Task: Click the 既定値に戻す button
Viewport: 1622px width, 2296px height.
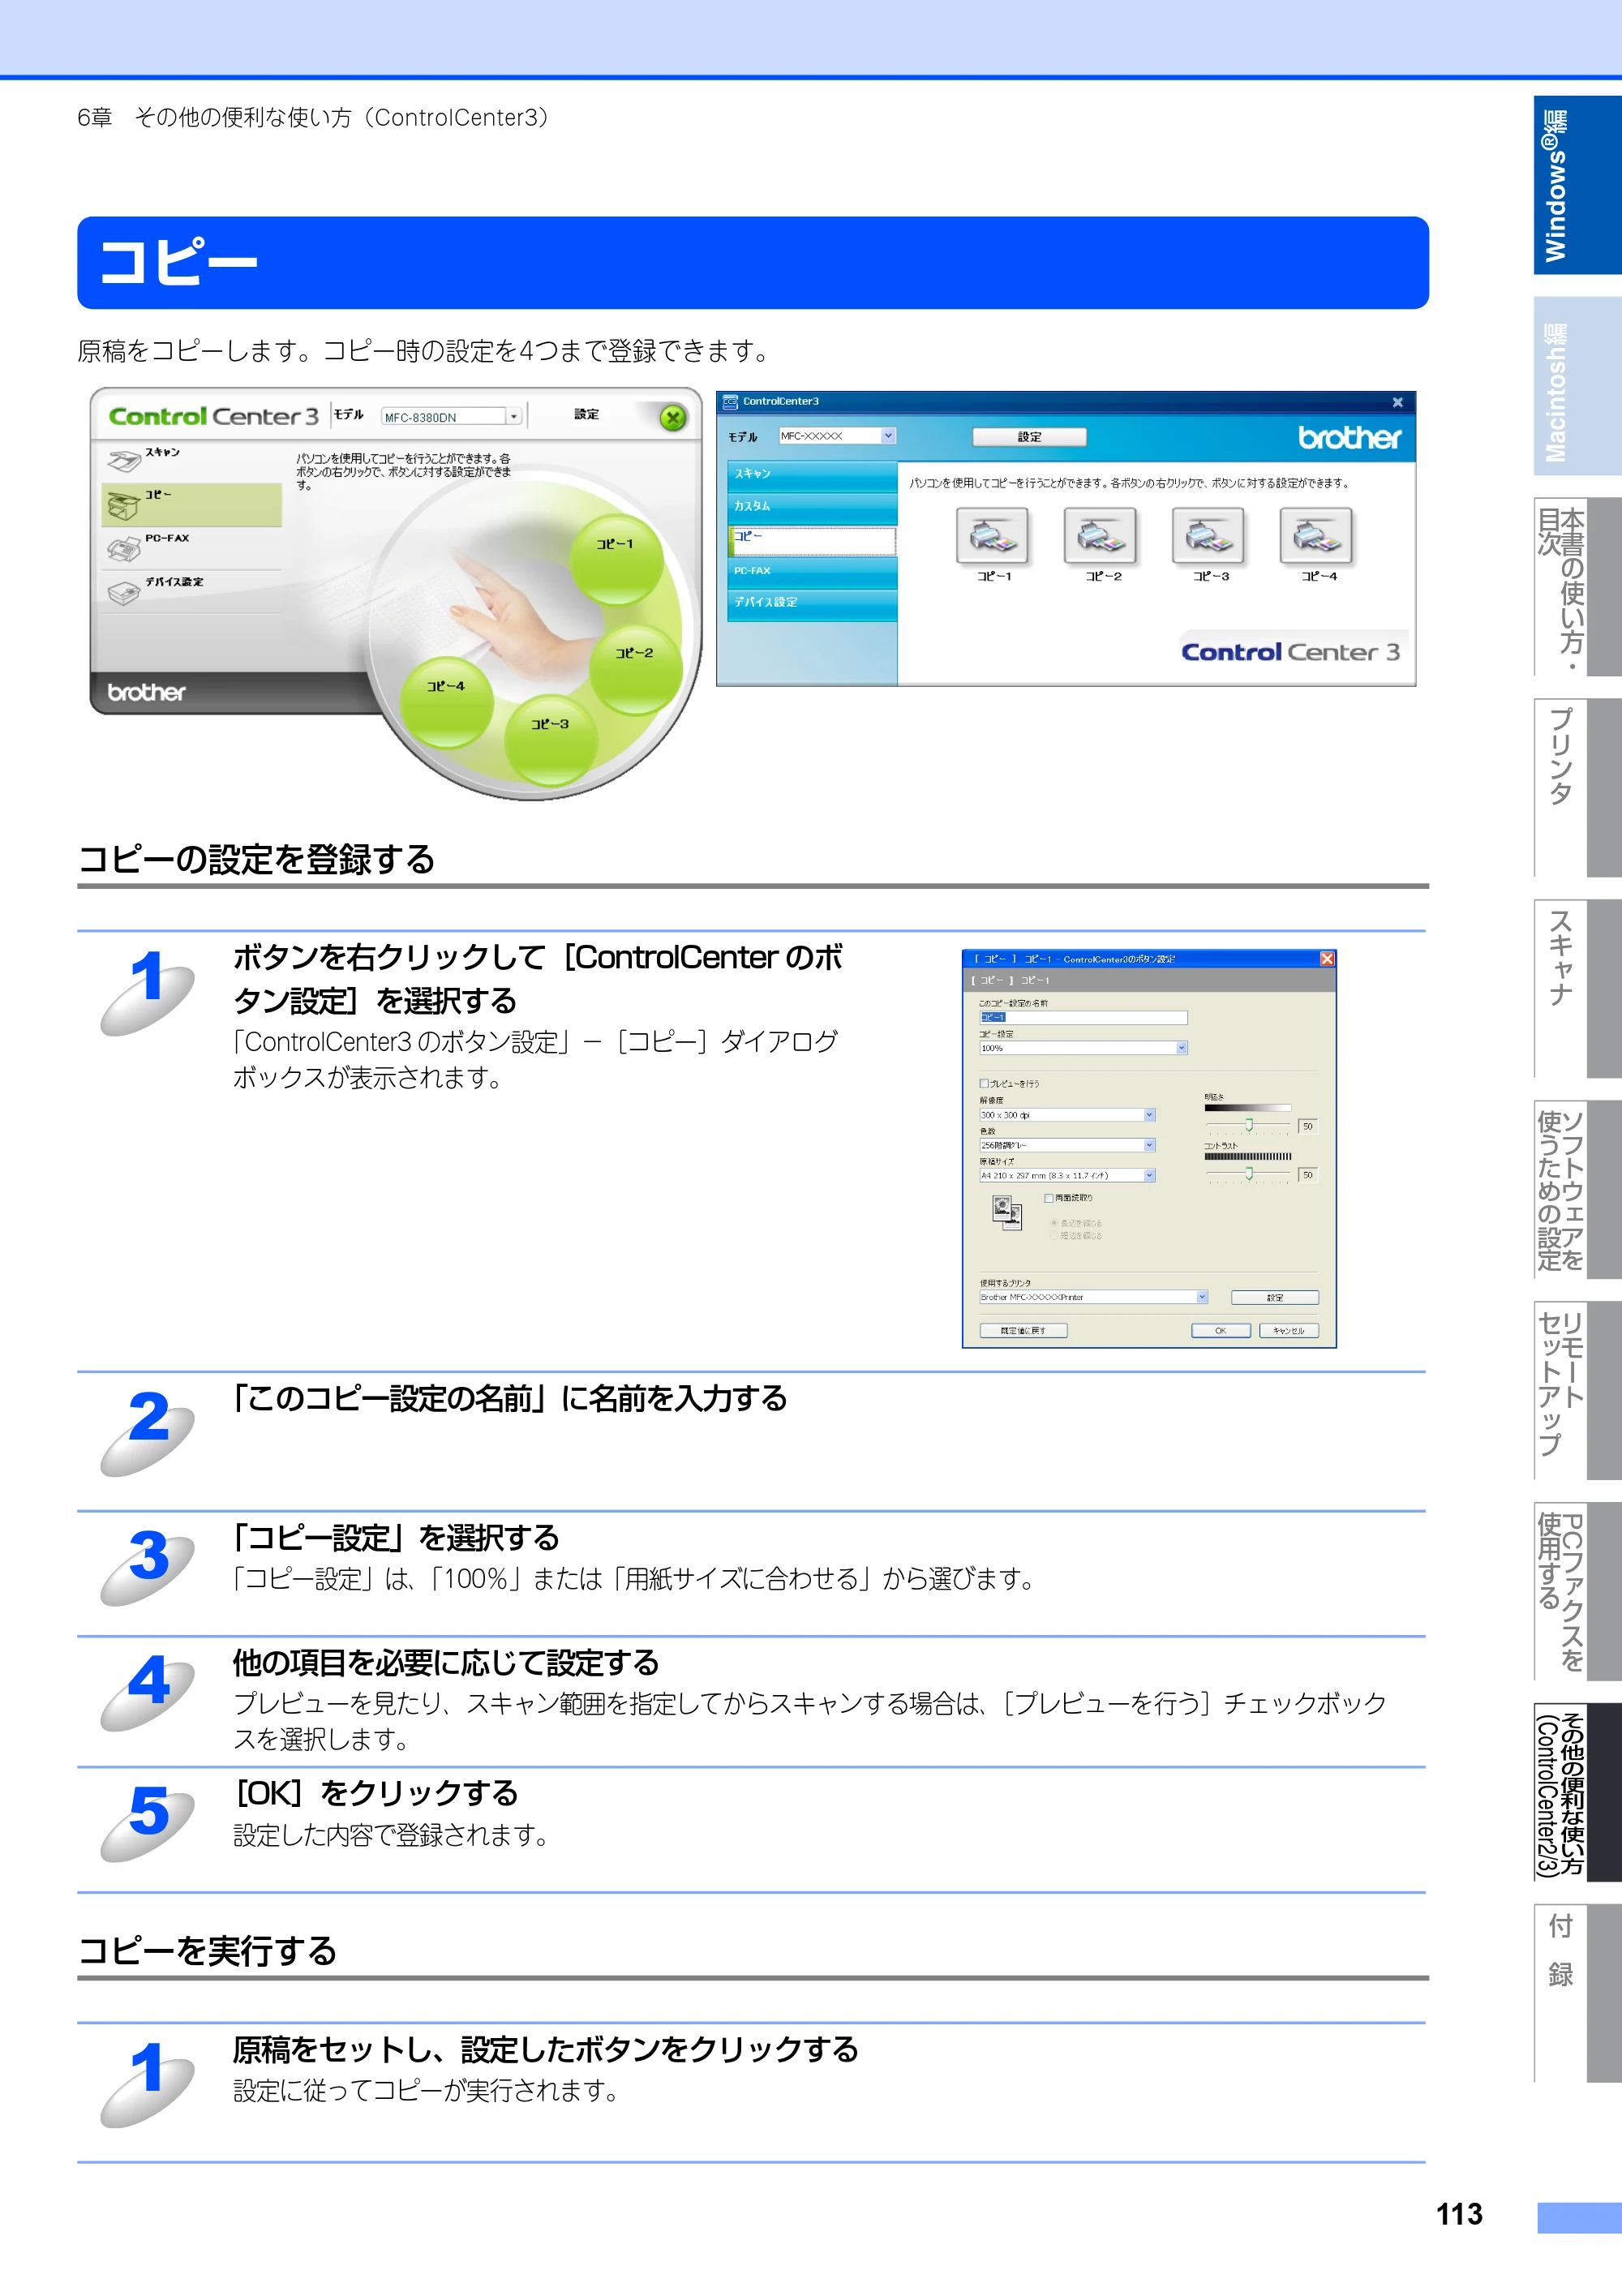Action: click(x=1023, y=1331)
